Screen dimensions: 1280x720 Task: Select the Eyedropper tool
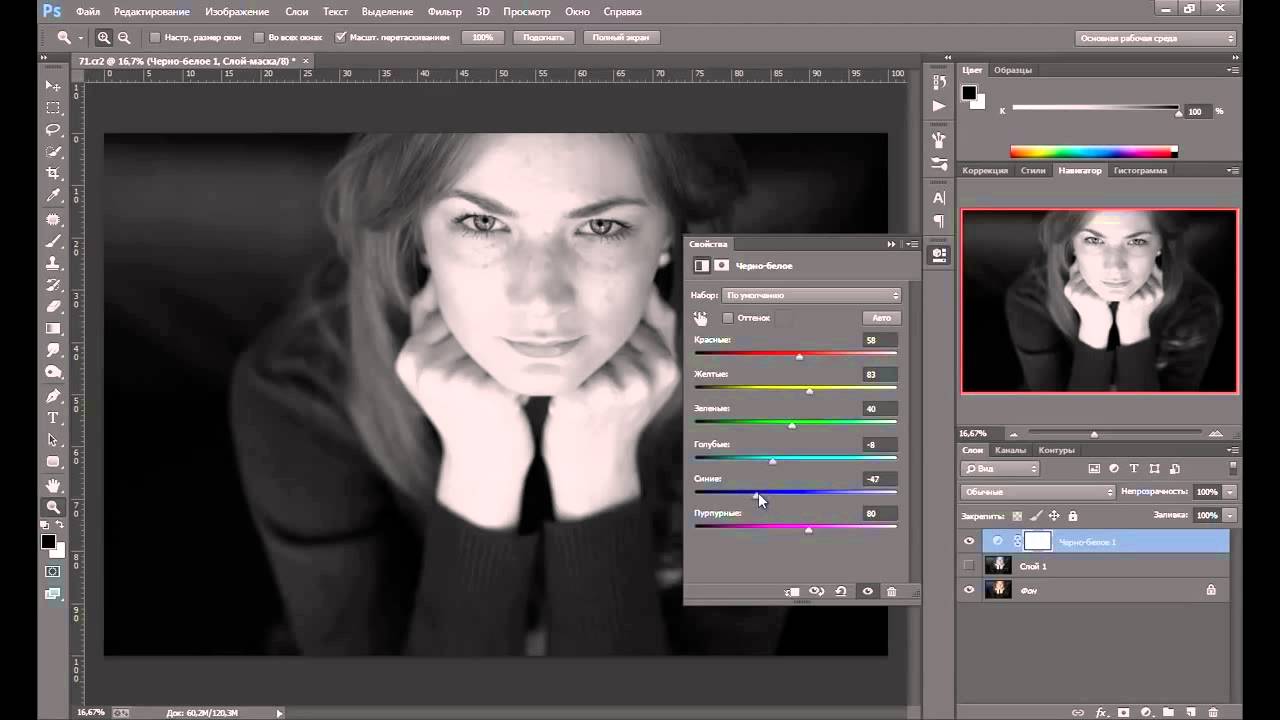pyautogui.click(x=54, y=196)
